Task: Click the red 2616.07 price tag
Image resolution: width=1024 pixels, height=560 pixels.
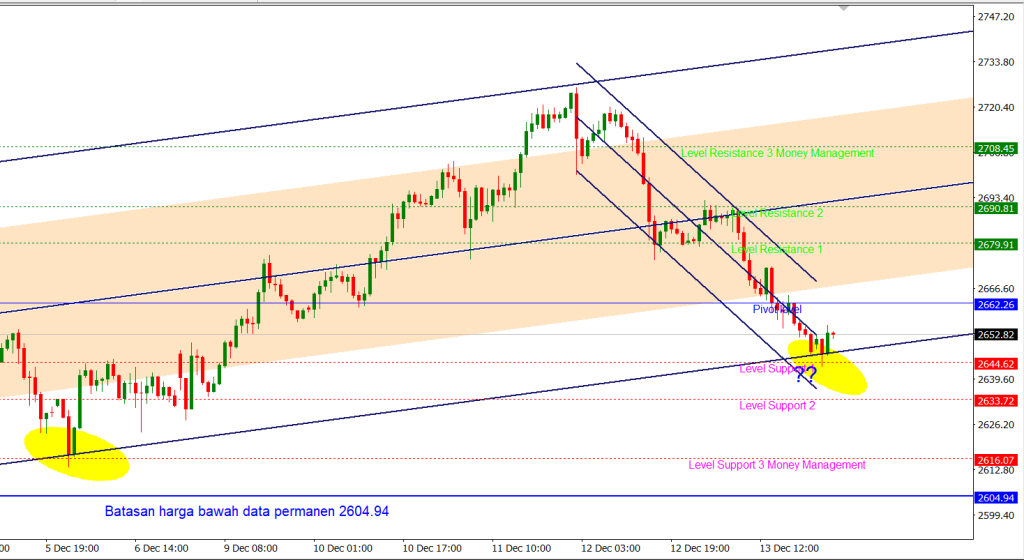Action: pos(996,460)
